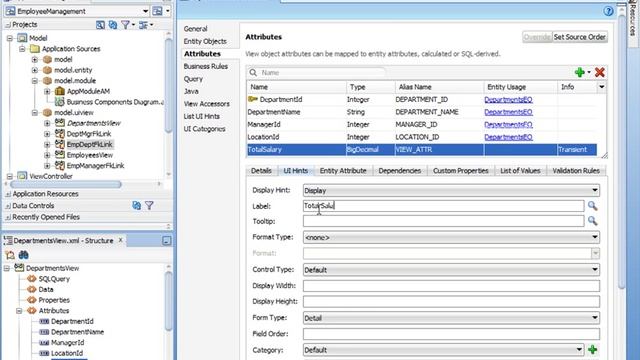The image size is (640, 360).
Task: Open the Validation Rules tab
Action: tap(576, 171)
